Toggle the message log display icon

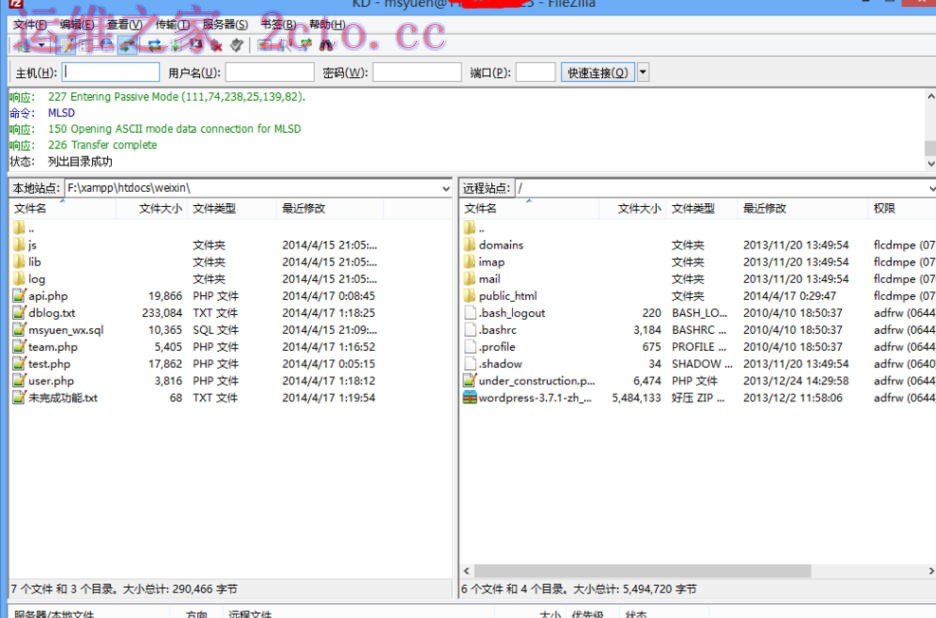pyautogui.click(x=66, y=45)
